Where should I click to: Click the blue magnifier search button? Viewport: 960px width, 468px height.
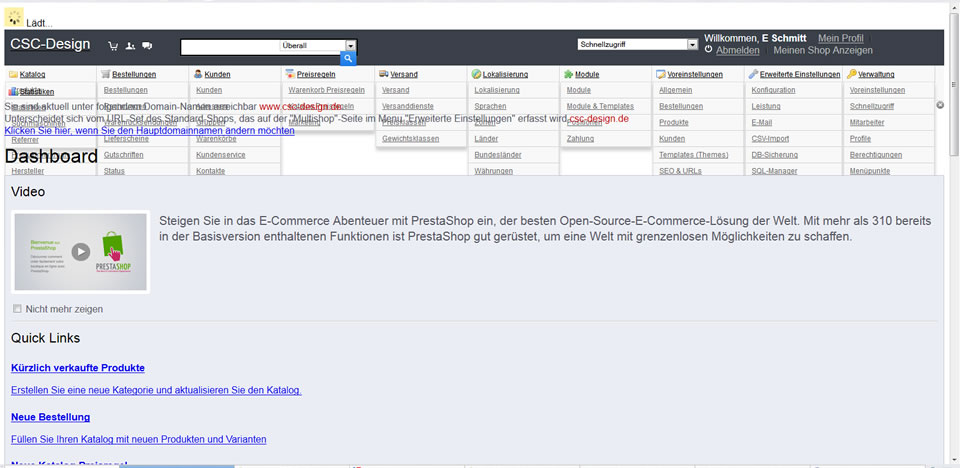(x=348, y=59)
